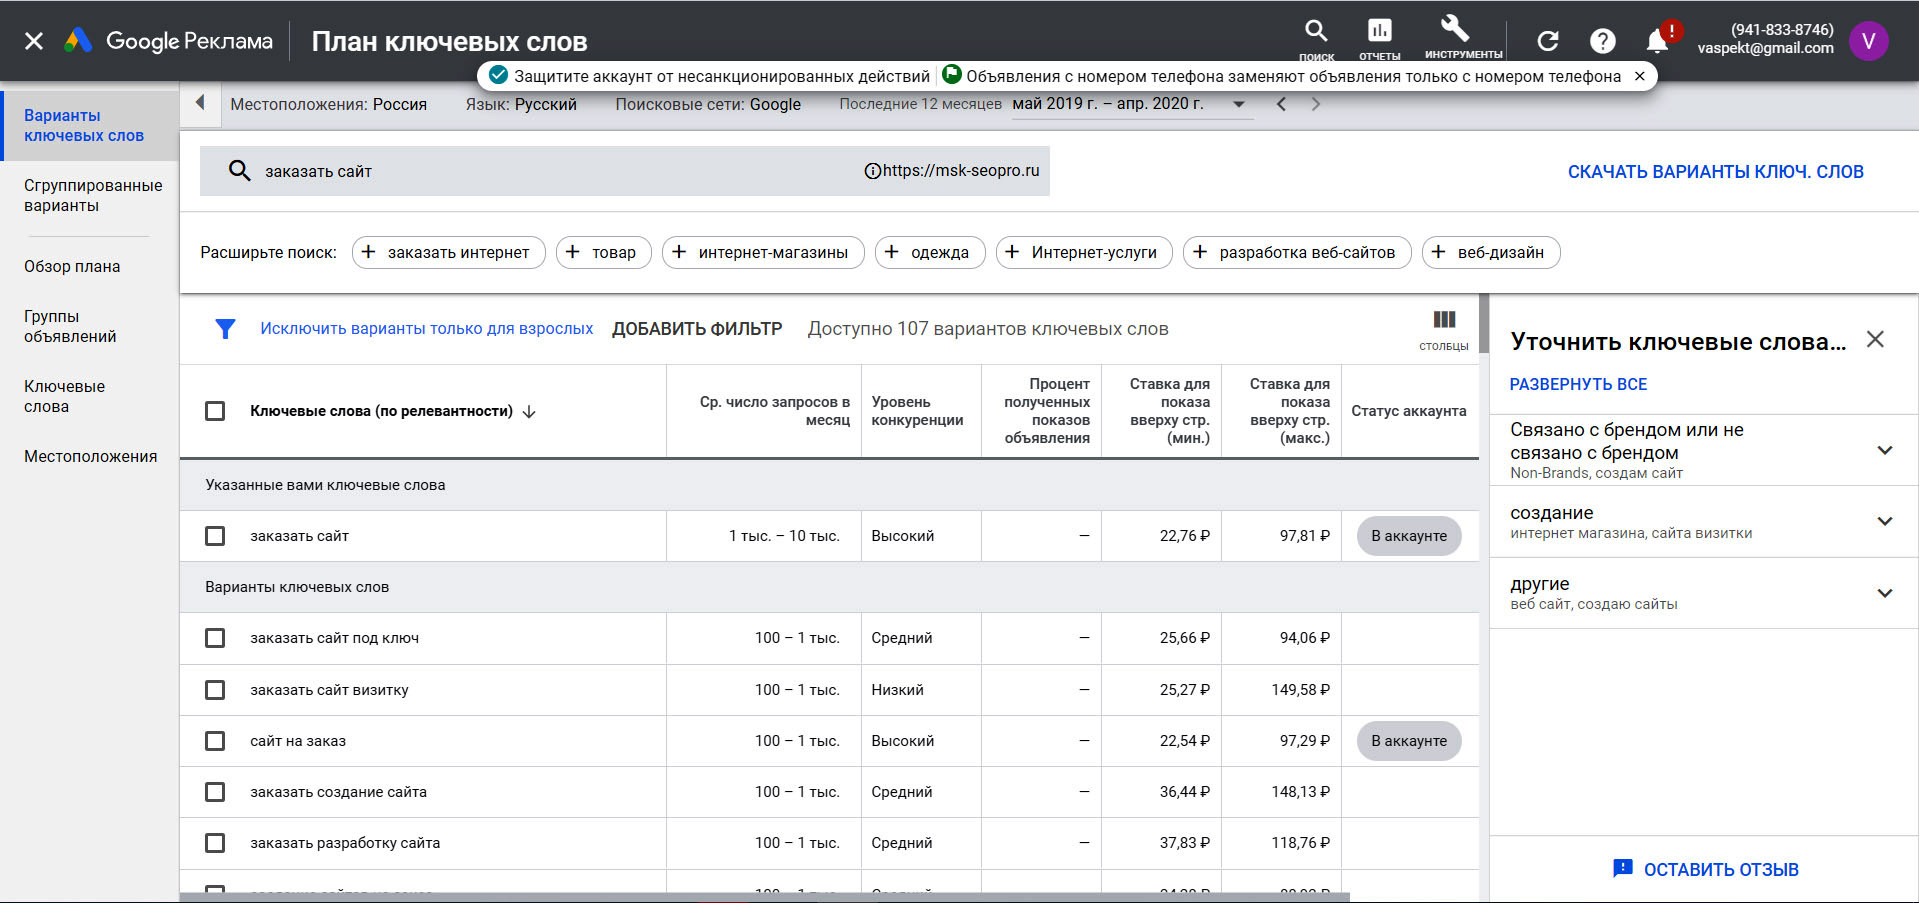1919x903 pixels.
Task: Open the date range dropdown
Action: 1238,104
